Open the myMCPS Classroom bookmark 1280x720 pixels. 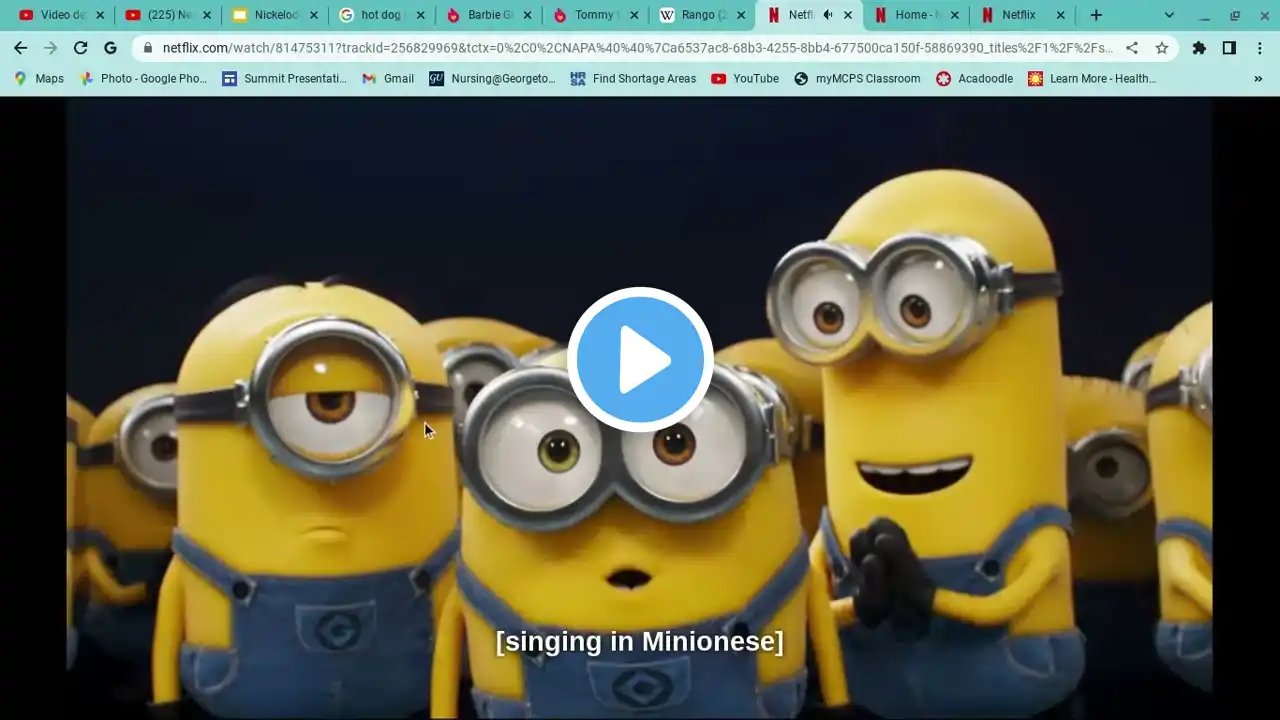tap(857, 79)
